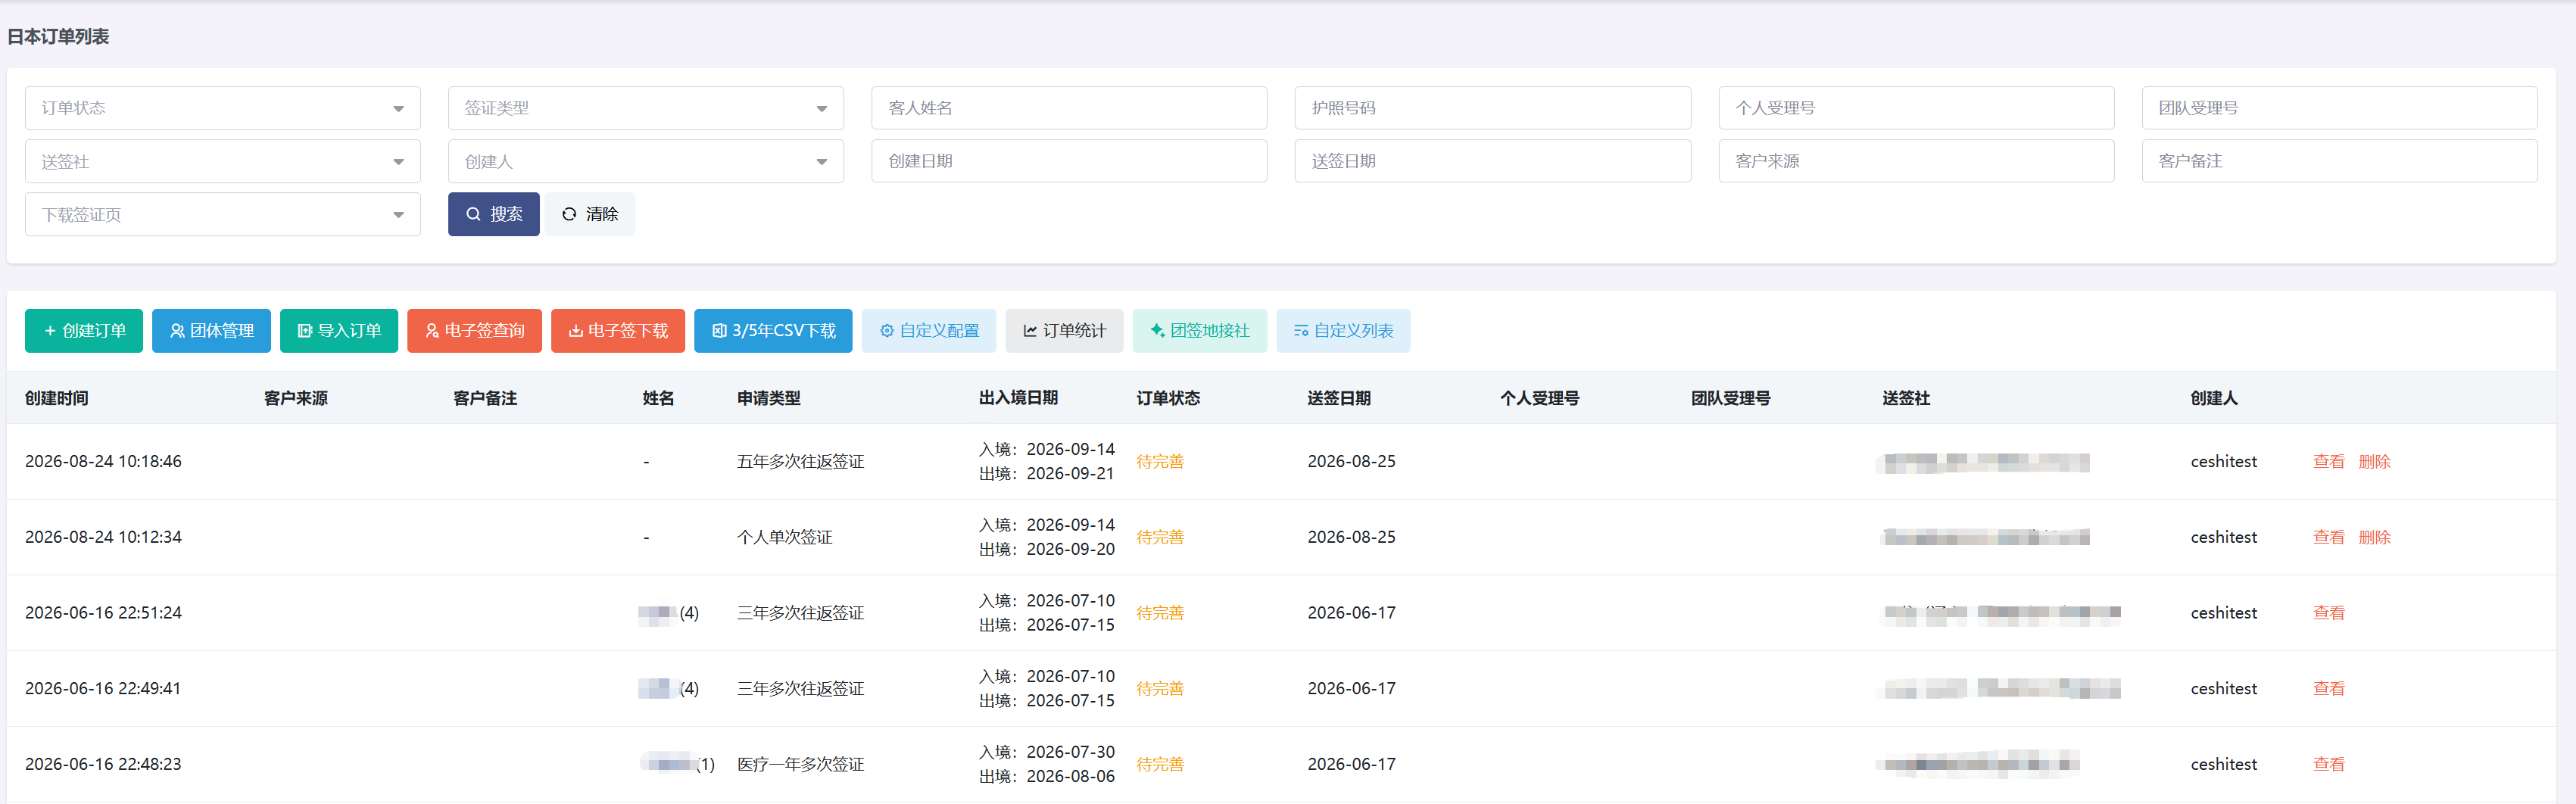Click 五年多次往返签证 cell
This screenshot has height=804, width=2576.
click(800, 462)
